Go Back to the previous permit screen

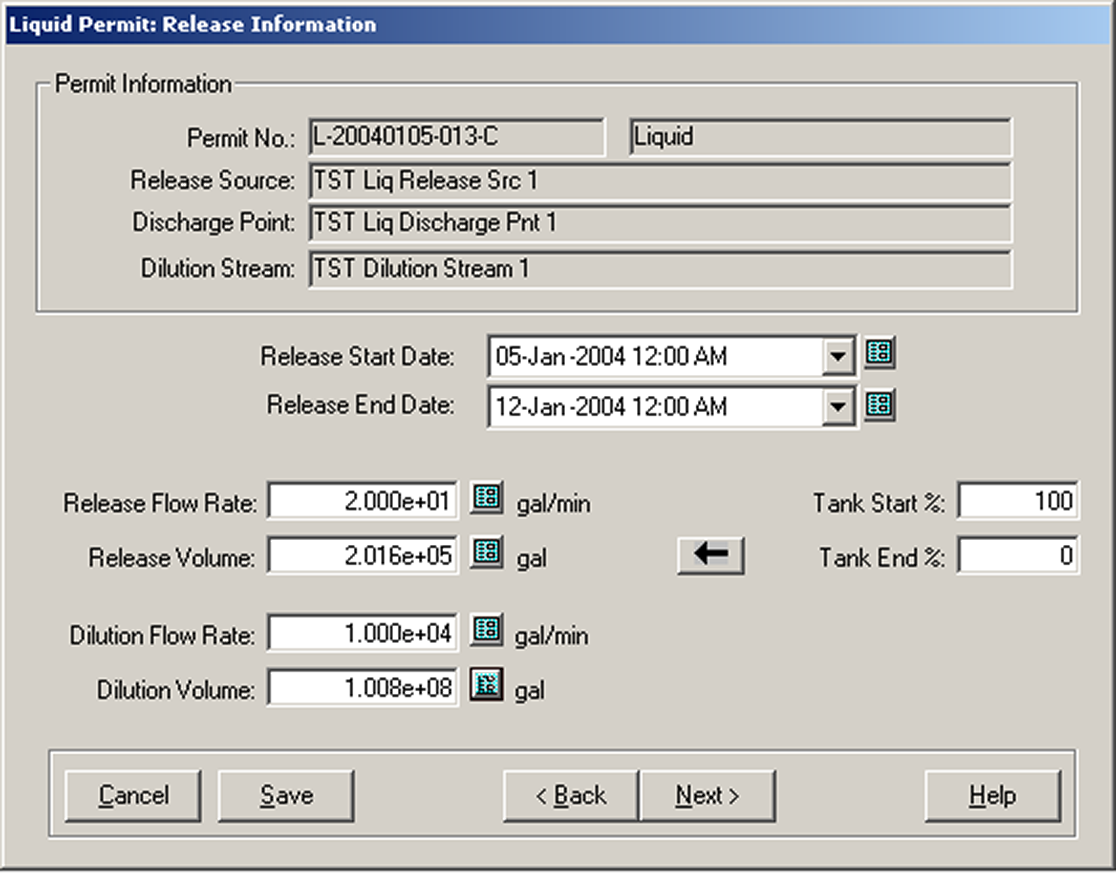570,795
